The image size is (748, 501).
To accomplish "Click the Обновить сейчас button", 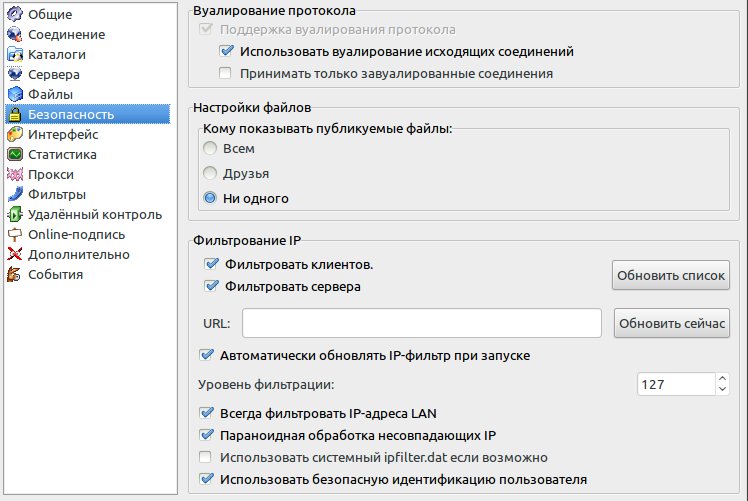I will click(672, 324).
